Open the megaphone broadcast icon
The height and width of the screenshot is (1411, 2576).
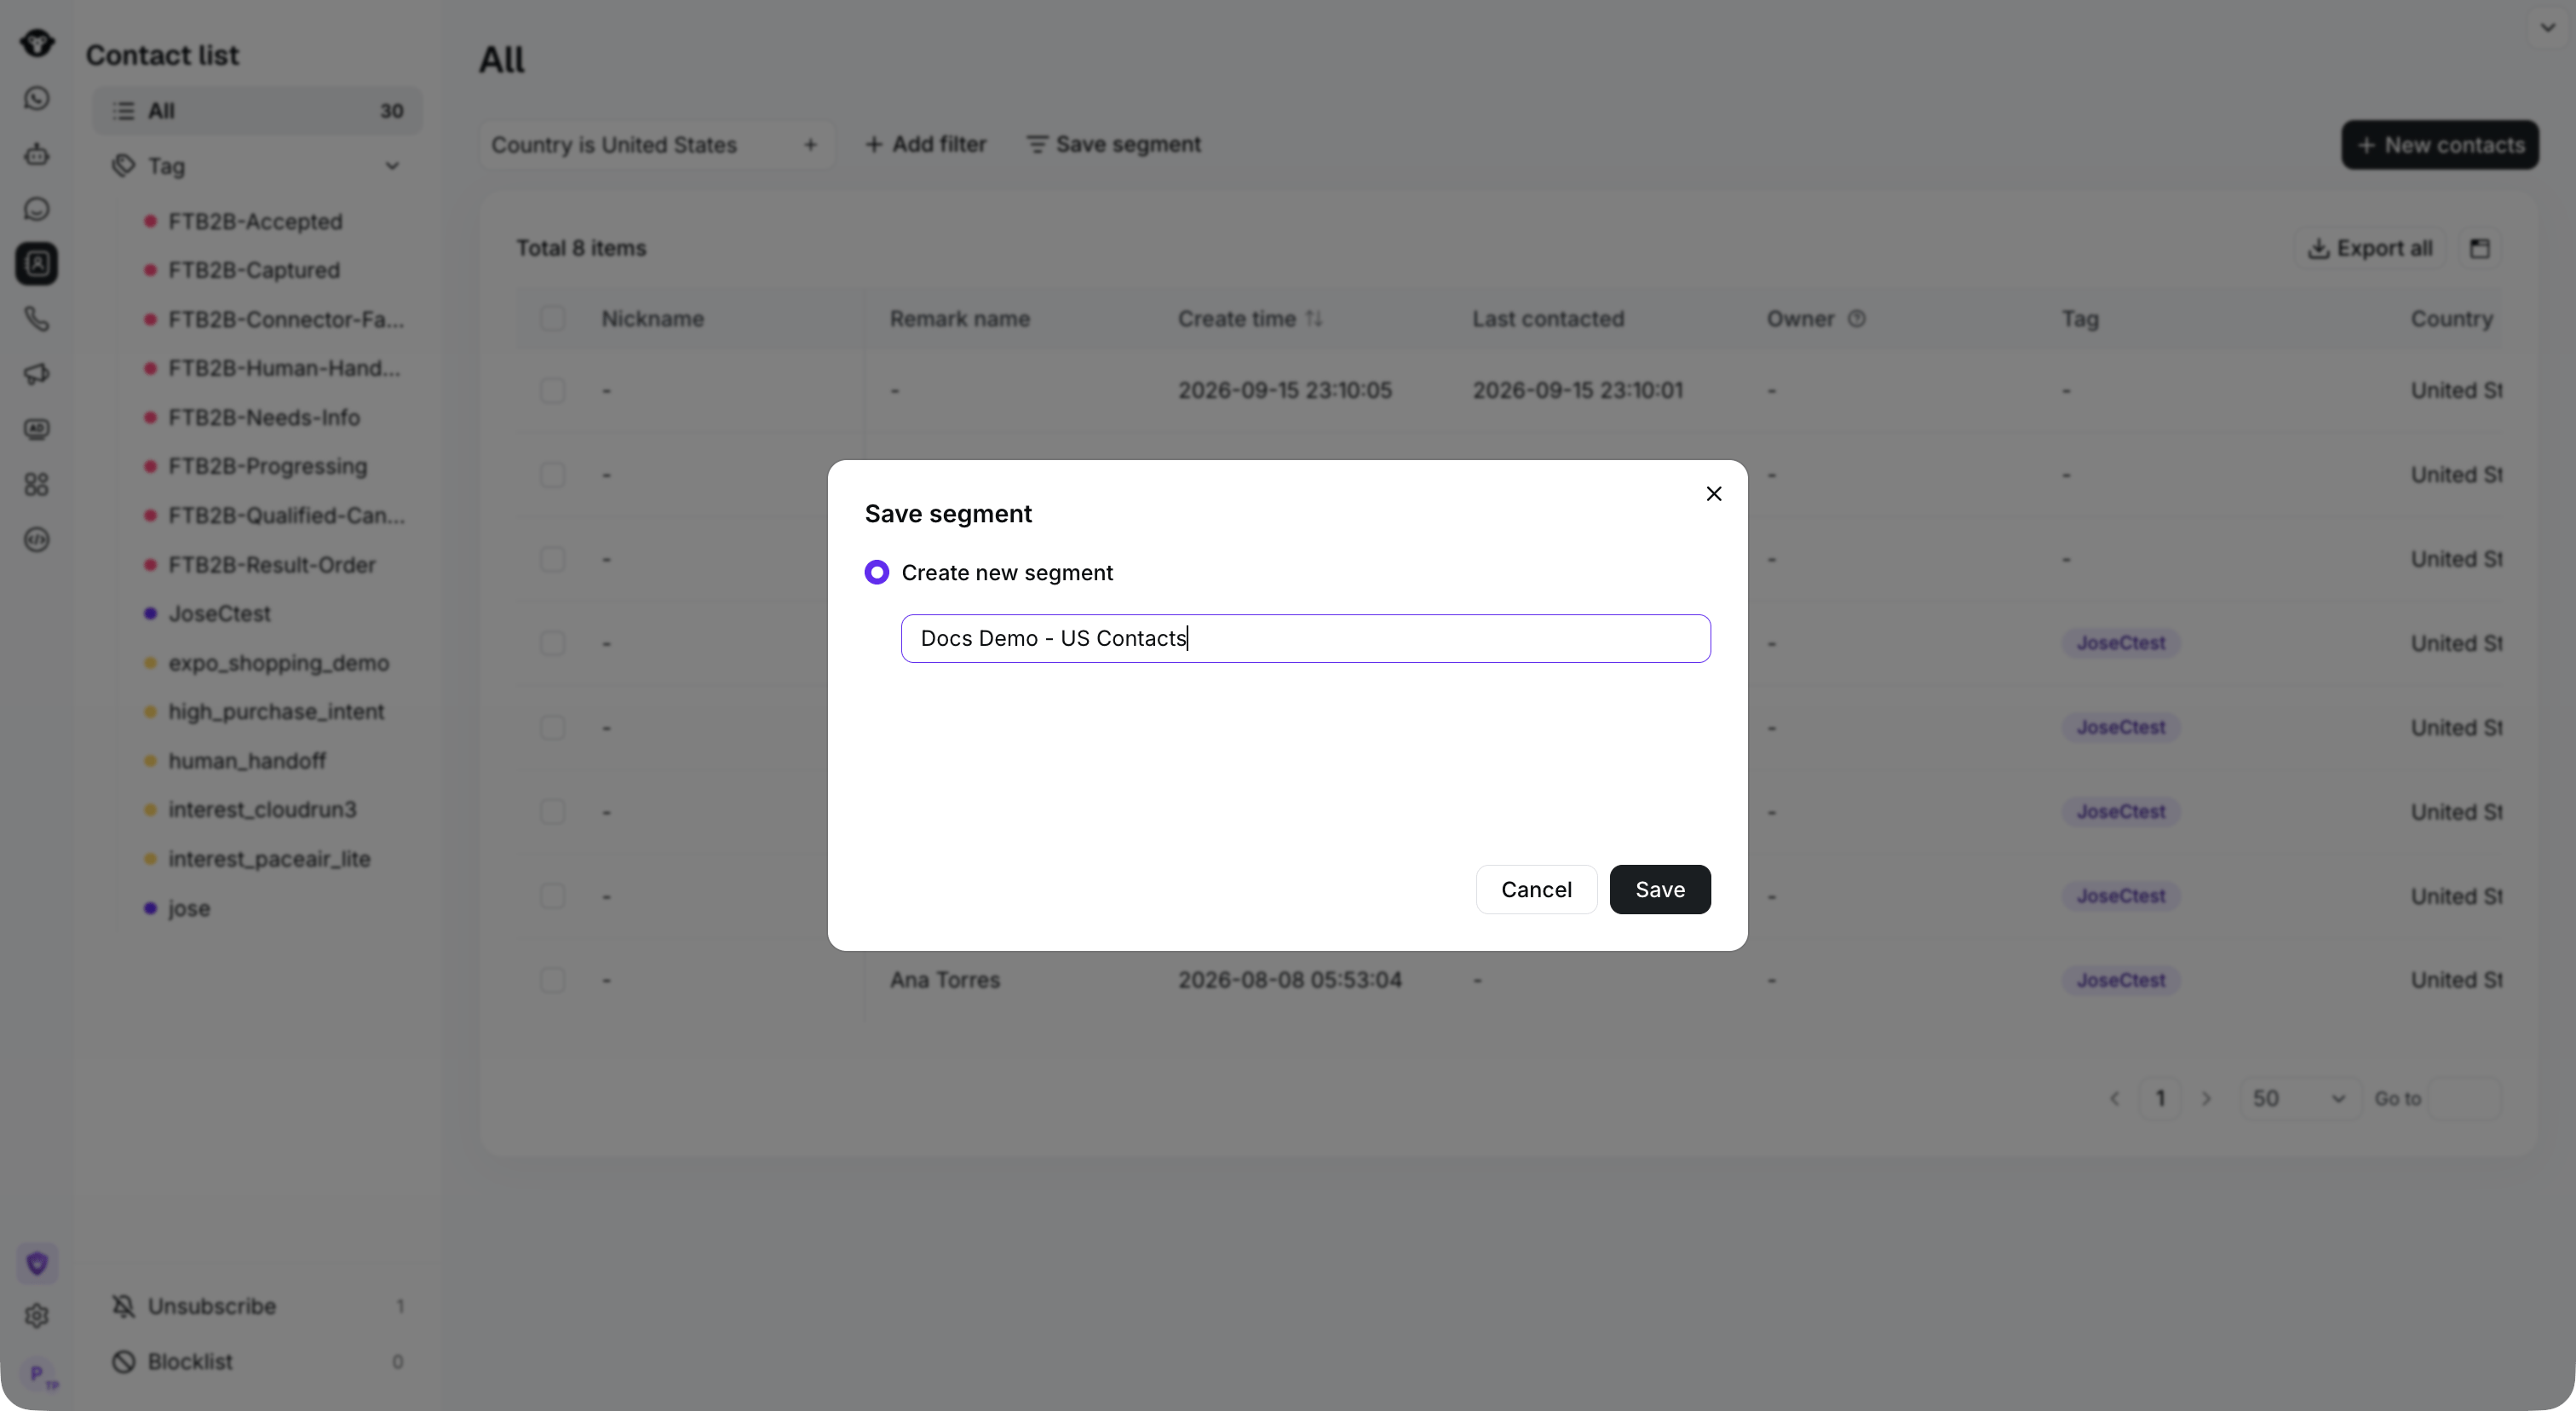click(x=37, y=374)
